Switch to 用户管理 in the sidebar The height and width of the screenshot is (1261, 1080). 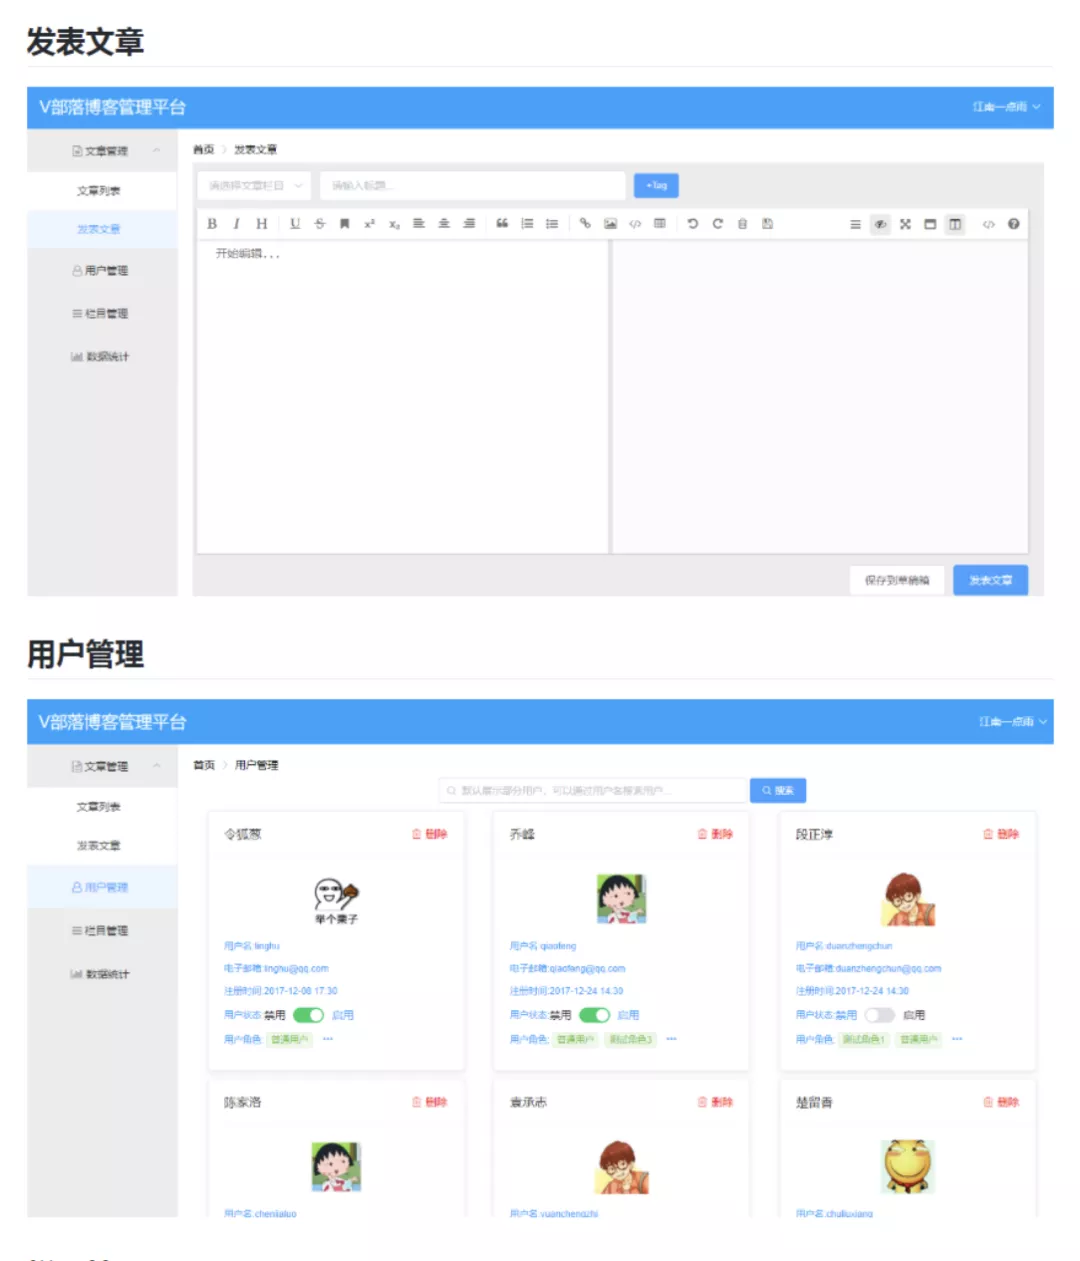click(103, 886)
